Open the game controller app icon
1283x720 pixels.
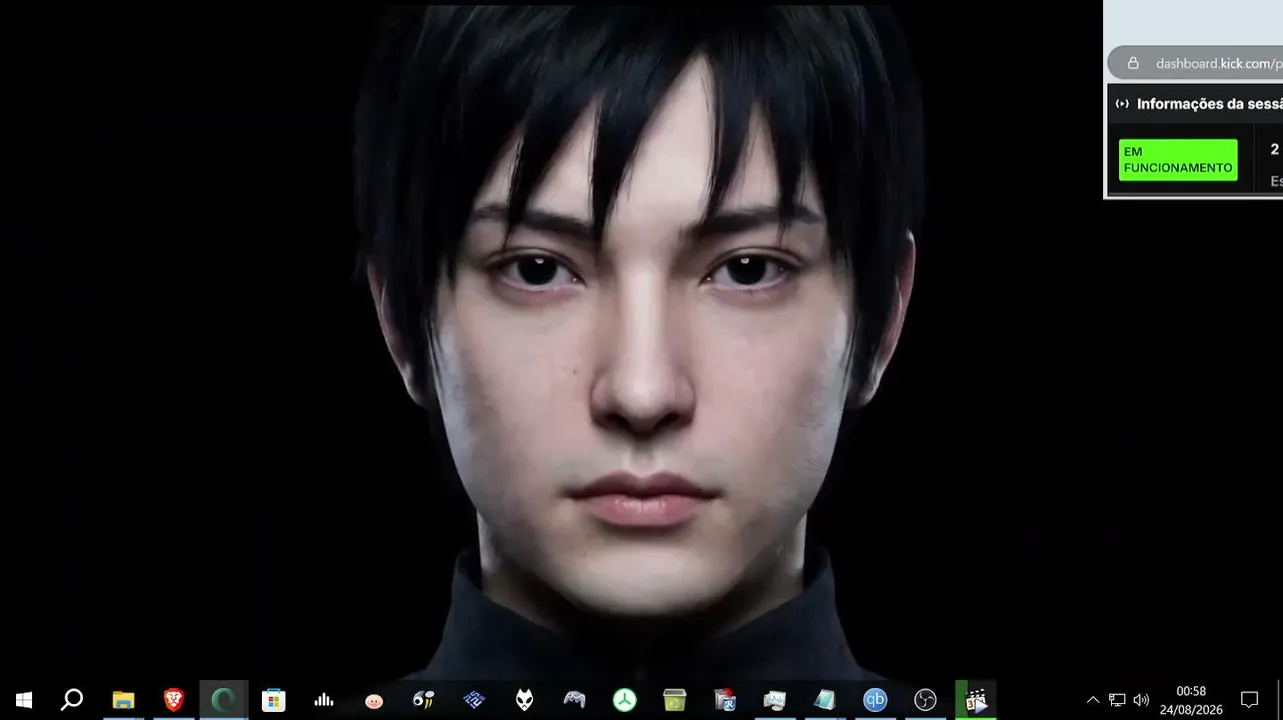click(574, 700)
